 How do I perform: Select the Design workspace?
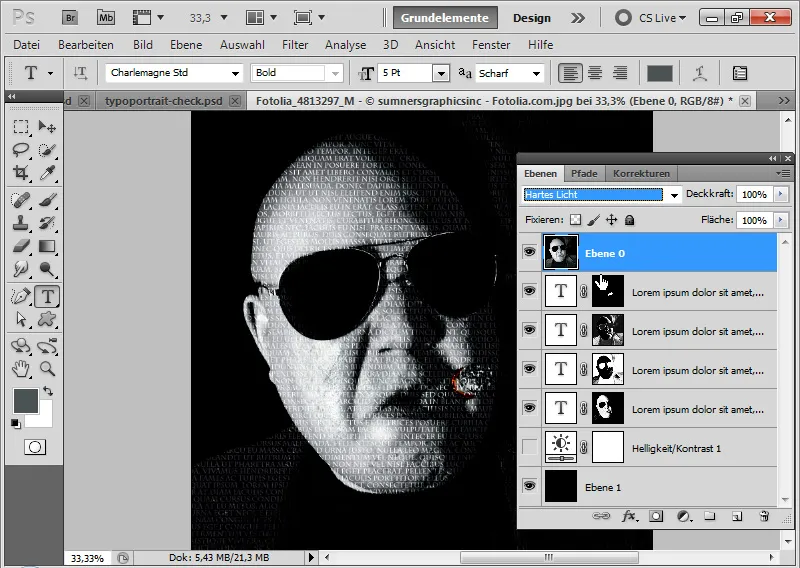point(532,18)
